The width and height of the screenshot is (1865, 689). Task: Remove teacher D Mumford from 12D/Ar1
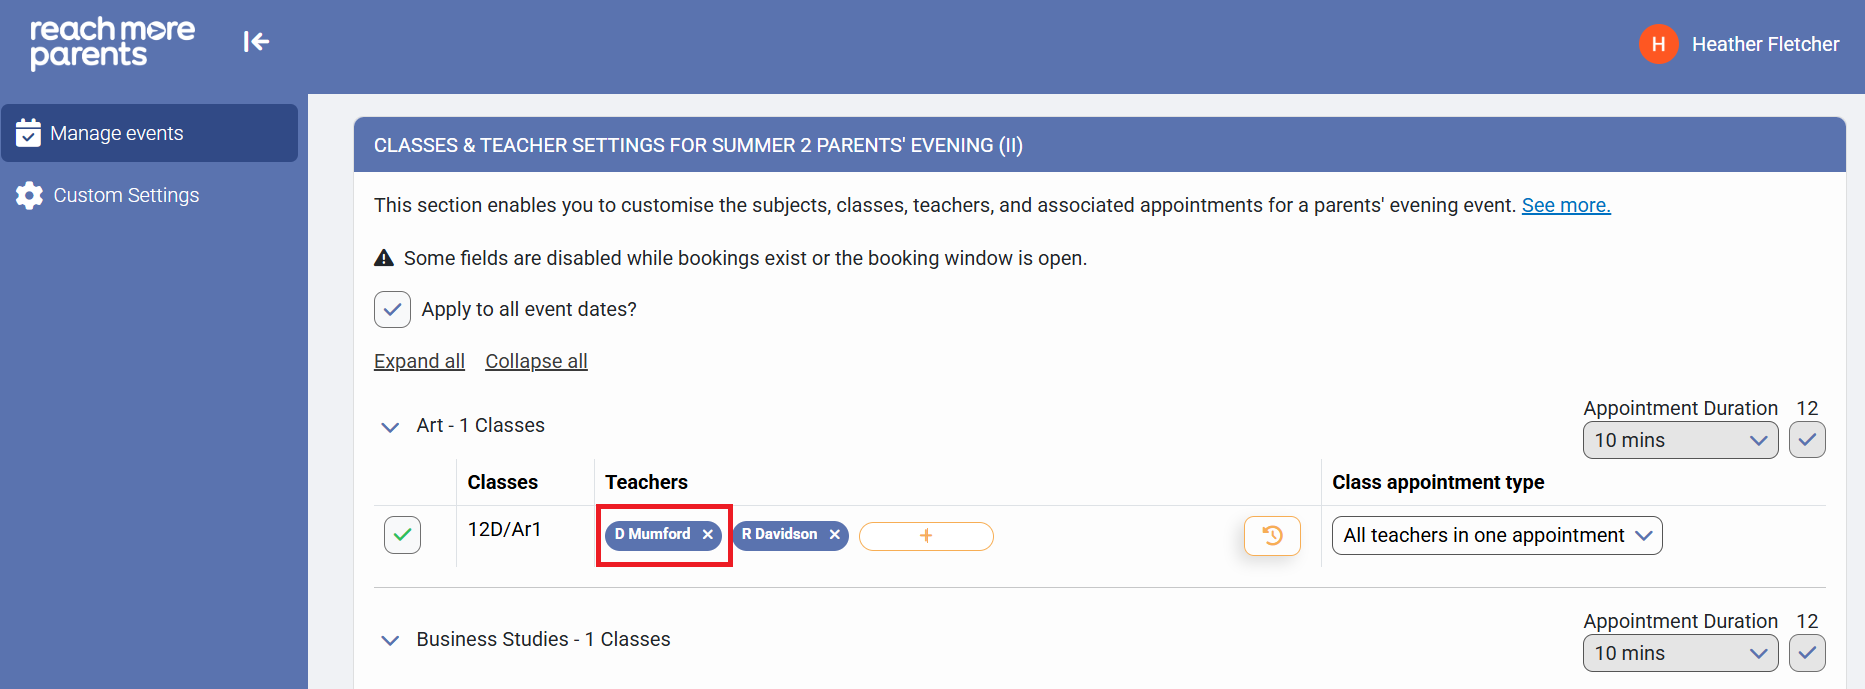[x=708, y=535]
